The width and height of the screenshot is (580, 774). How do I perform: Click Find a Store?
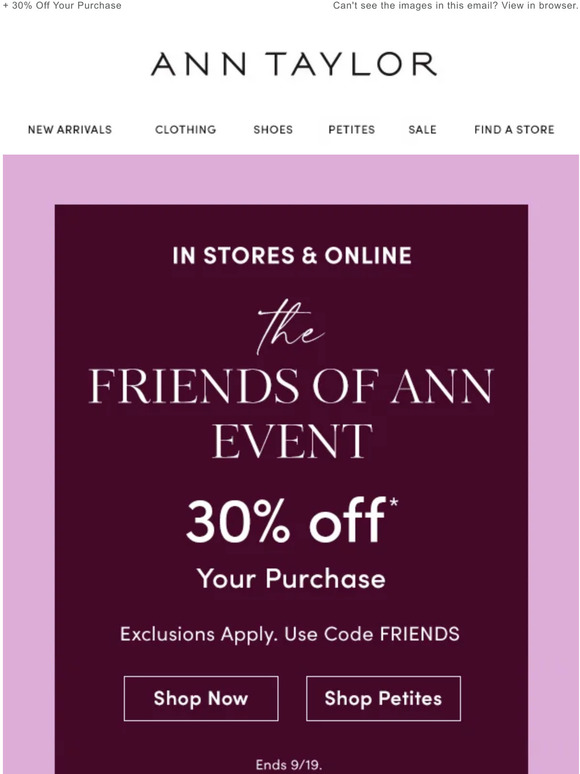[514, 129]
